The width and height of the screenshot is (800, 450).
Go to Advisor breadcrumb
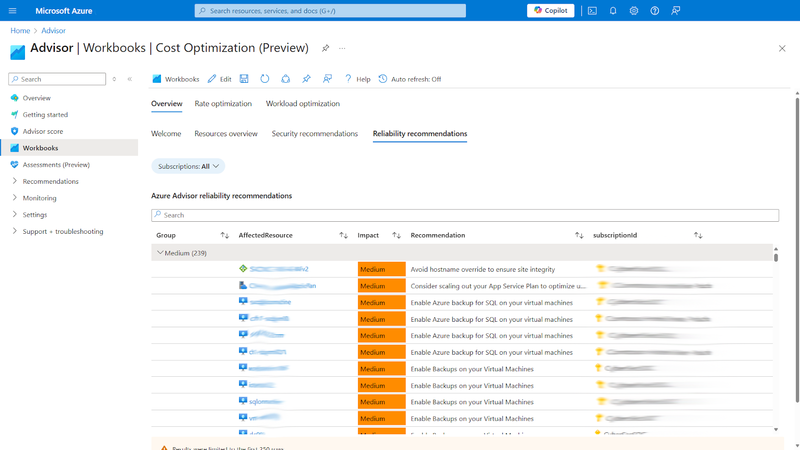pyautogui.click(x=54, y=31)
